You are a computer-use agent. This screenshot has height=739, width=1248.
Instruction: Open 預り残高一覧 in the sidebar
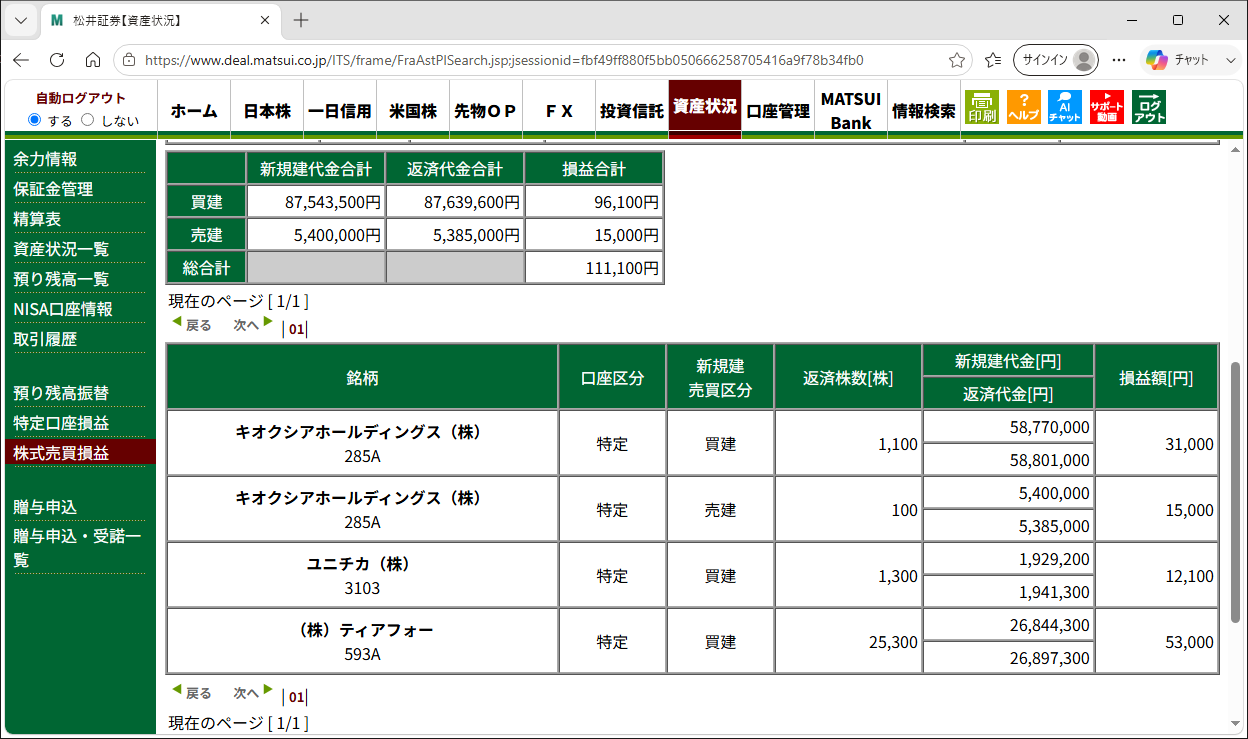(x=61, y=279)
